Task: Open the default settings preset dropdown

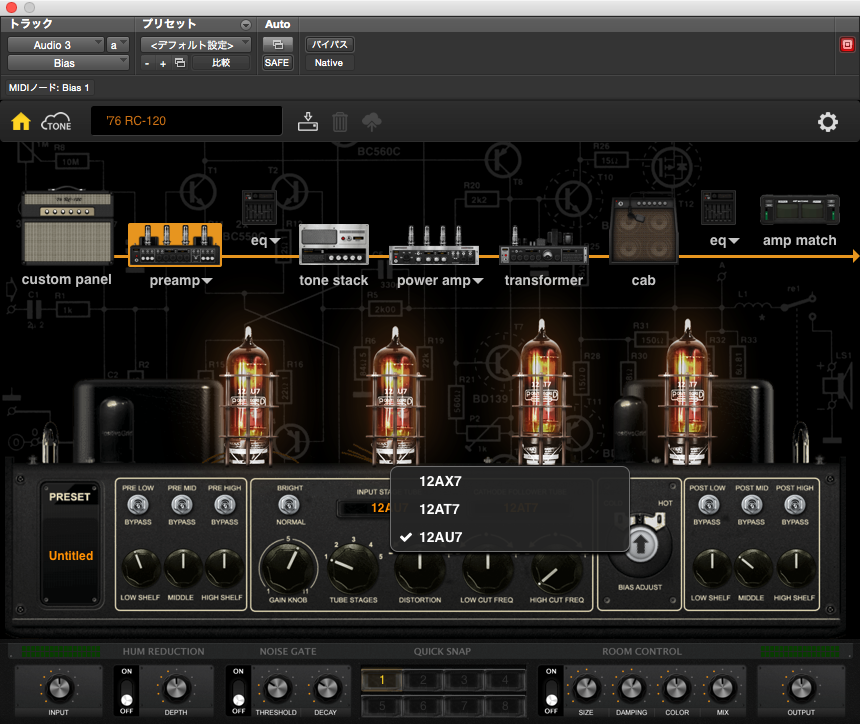Action: (196, 45)
